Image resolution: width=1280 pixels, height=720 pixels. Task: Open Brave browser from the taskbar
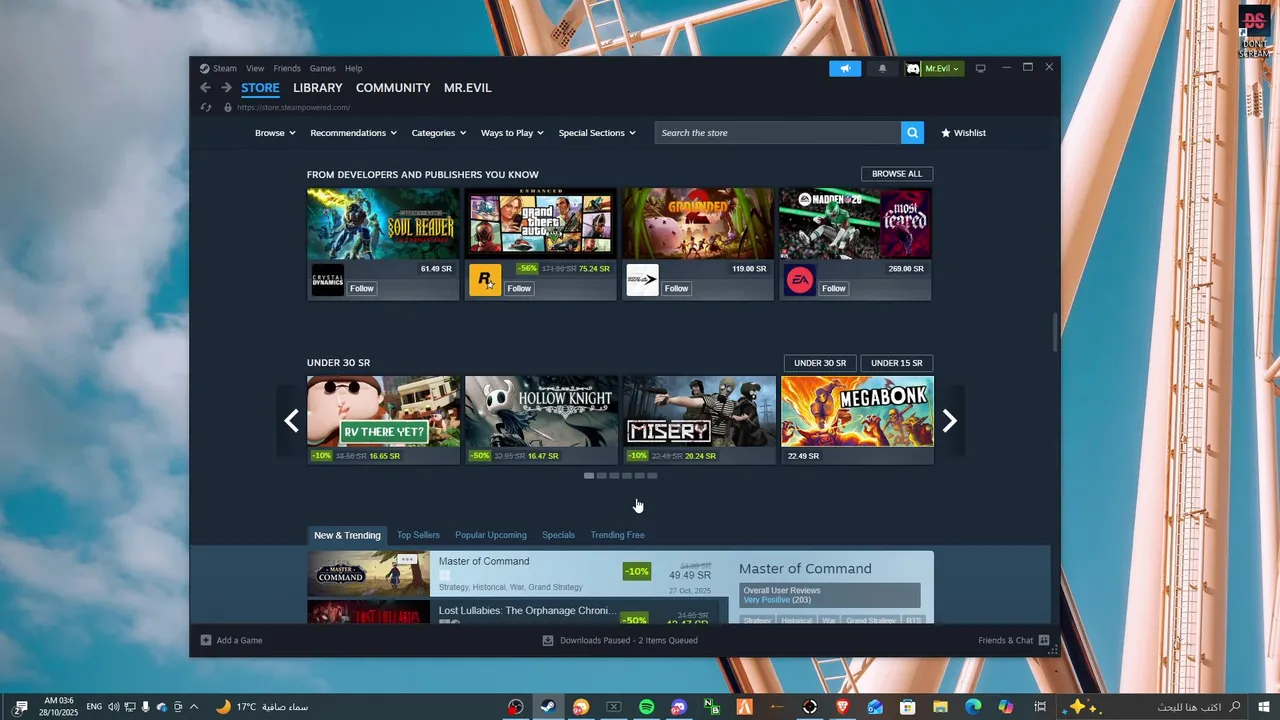(842, 707)
